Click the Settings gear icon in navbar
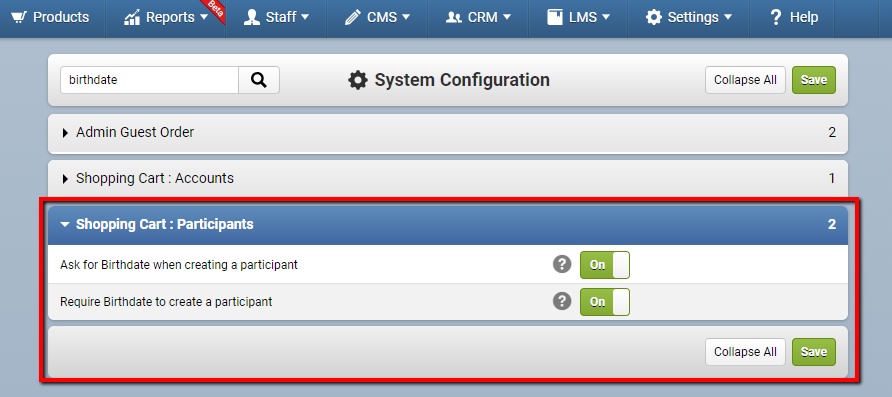Viewport: 892px width, 397px height. click(654, 18)
